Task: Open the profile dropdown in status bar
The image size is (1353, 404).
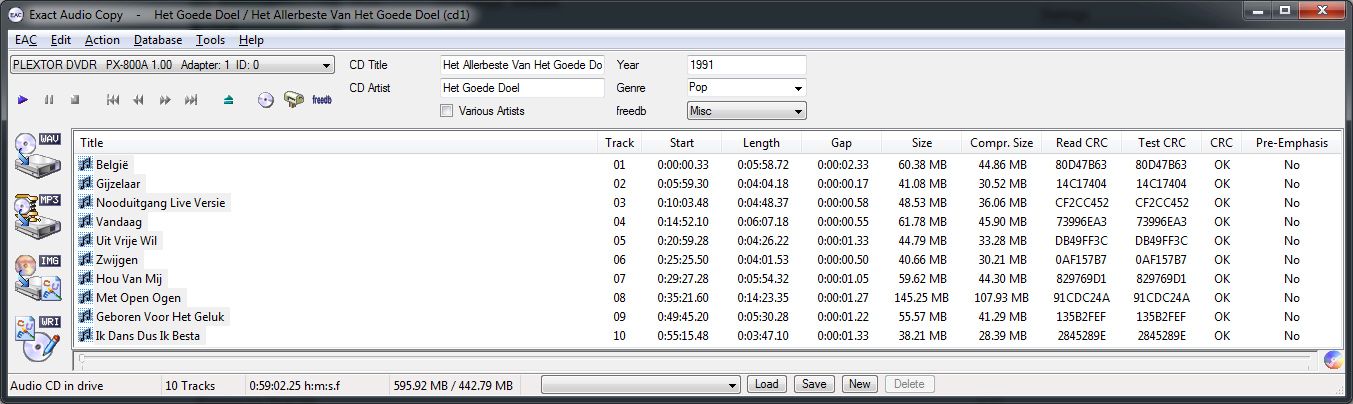Action: [x=640, y=385]
